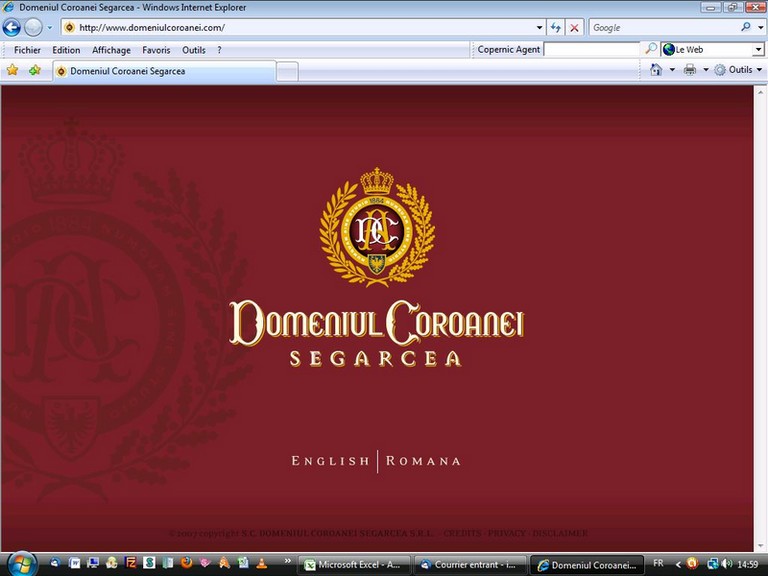This screenshot has height=576, width=768.
Task: Click the Add to Favorites icon
Action: (x=35, y=71)
